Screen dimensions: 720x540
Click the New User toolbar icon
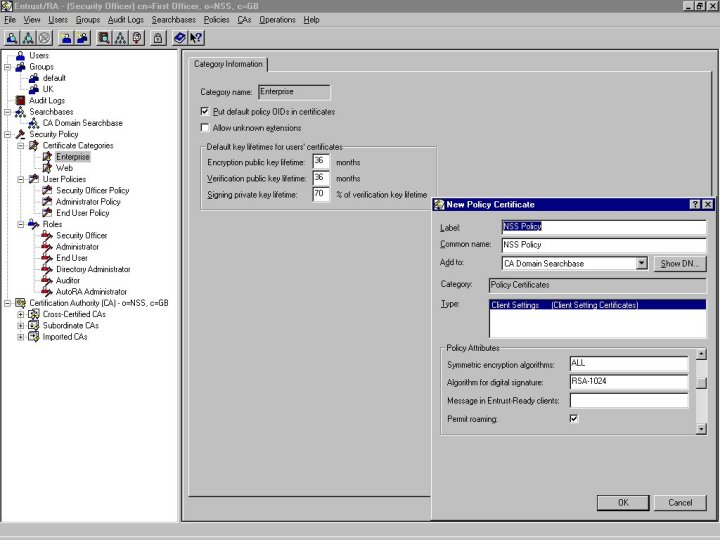[x=66, y=38]
